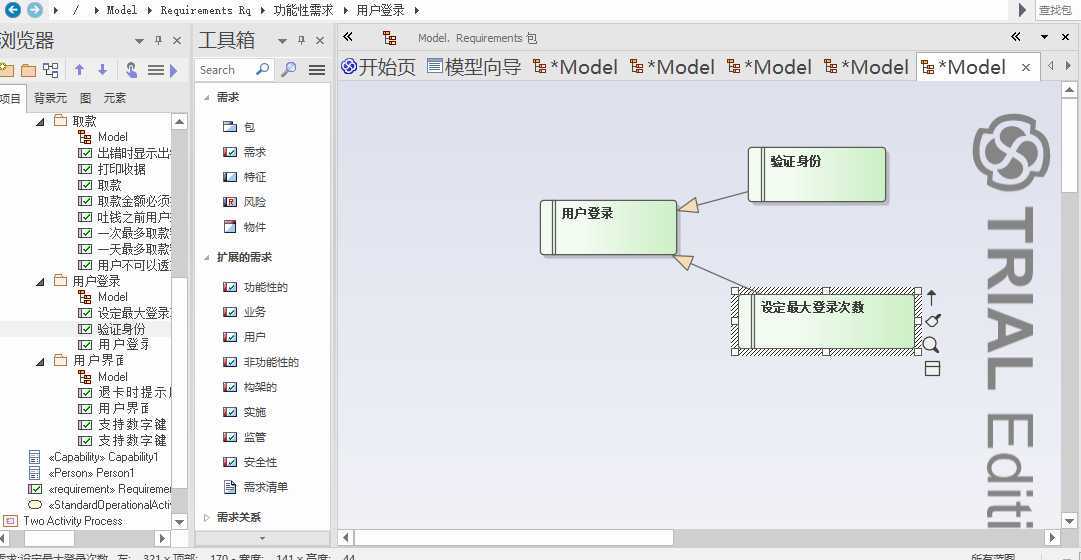Image resolution: width=1081 pixels, height=560 pixels.
Task: Select the 验证身份 element on diagram
Action: (817, 174)
